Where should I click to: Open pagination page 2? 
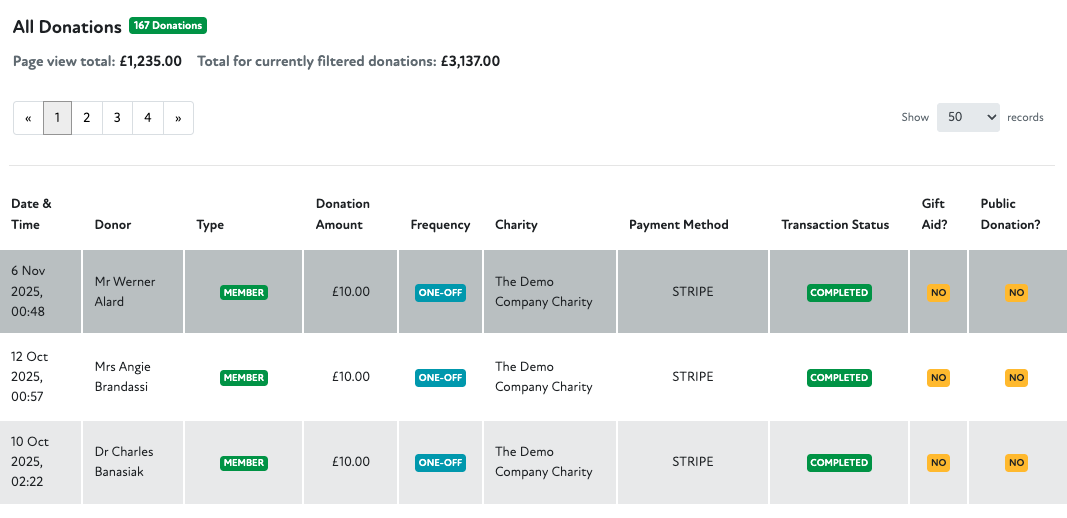[x=87, y=118]
